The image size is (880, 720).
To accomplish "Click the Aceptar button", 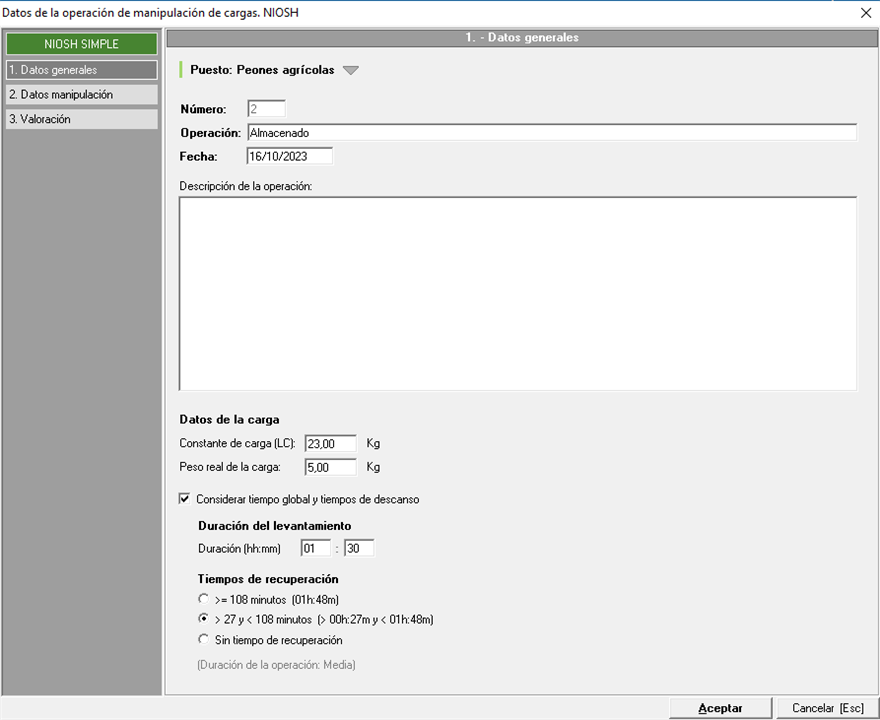I will pyautogui.click(x=720, y=708).
